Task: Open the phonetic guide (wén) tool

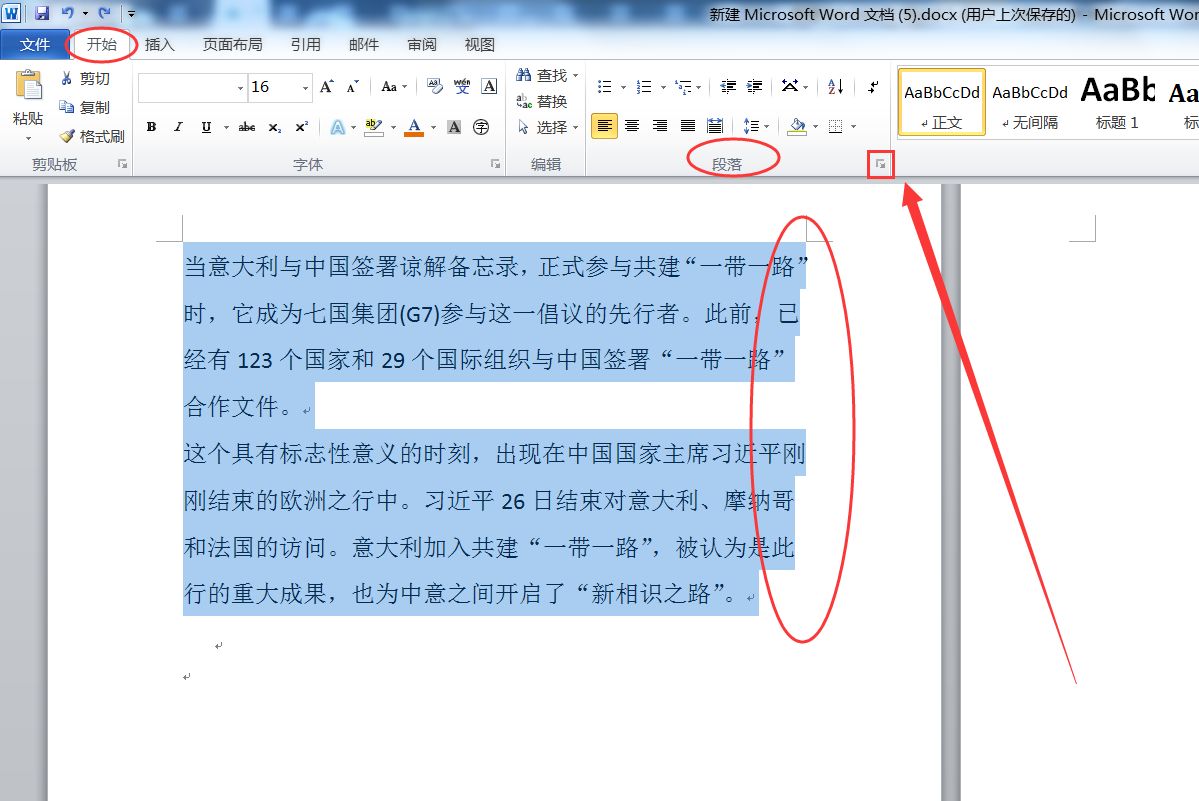Action: coord(462,86)
